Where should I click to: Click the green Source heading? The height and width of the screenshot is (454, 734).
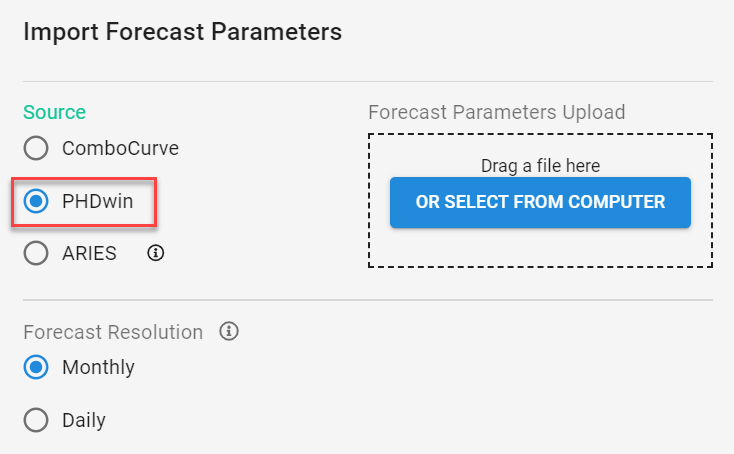(55, 112)
